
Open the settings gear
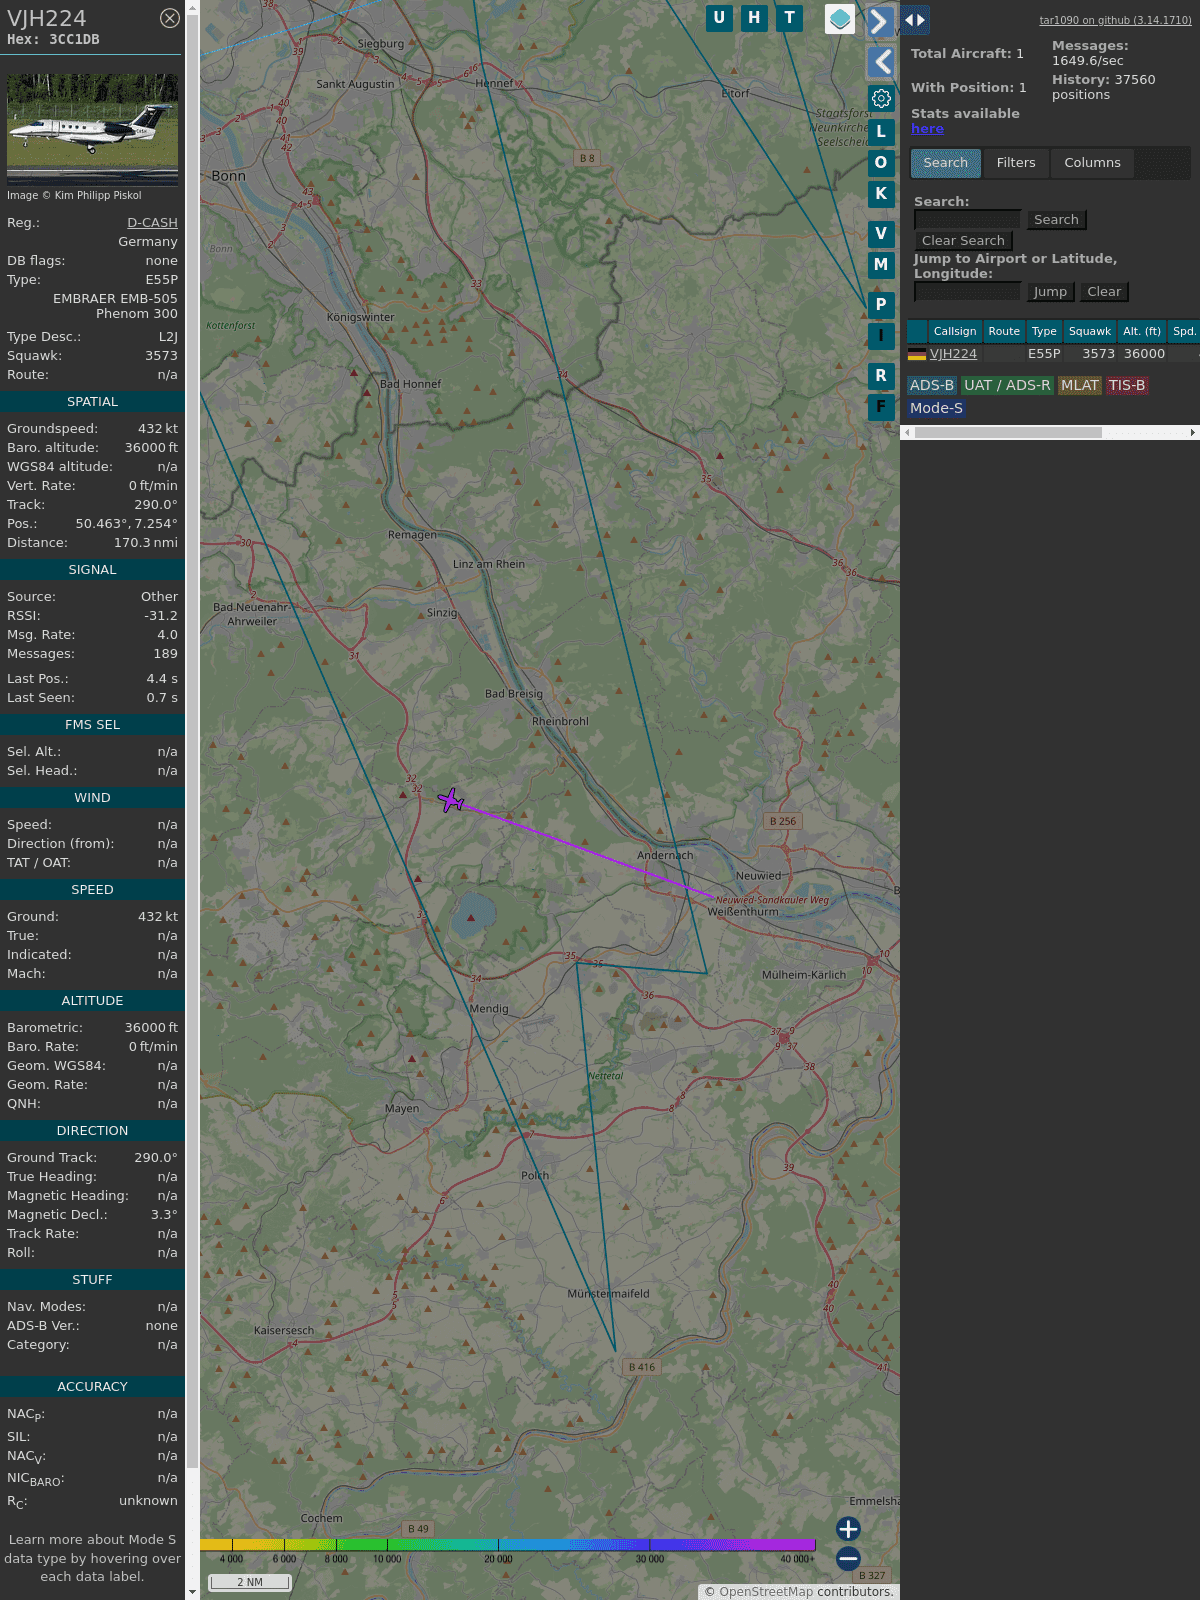(x=881, y=98)
